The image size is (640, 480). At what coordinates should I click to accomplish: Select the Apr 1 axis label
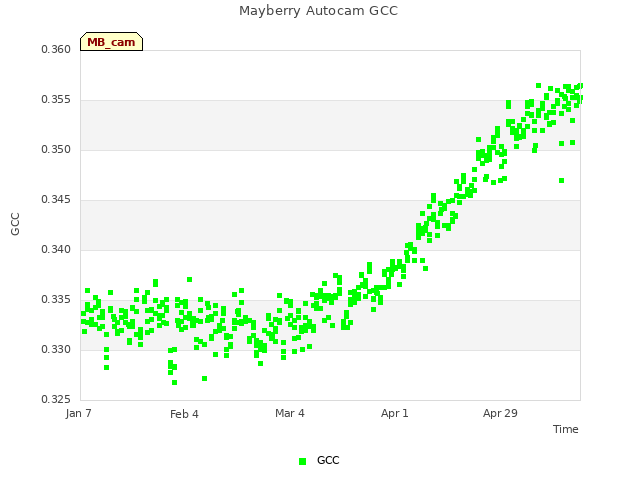pos(395,413)
